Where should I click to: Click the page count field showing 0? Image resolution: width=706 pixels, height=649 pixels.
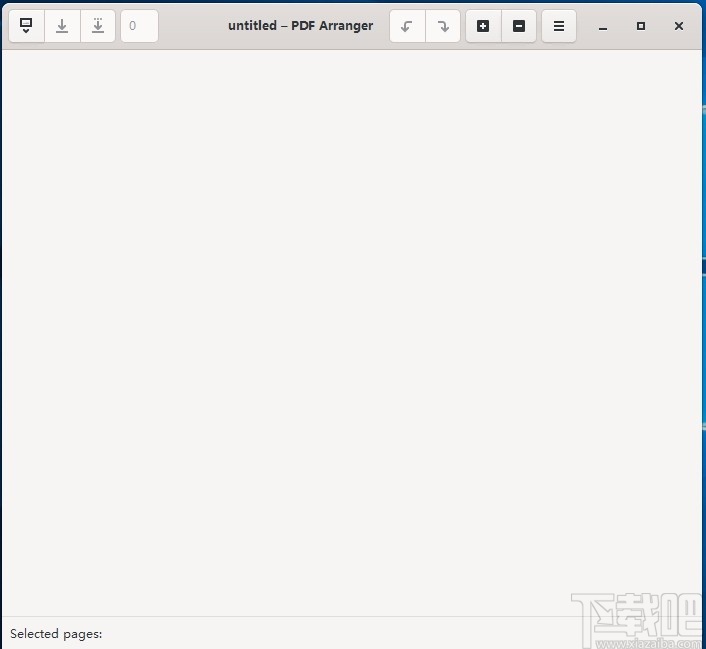pyautogui.click(x=140, y=26)
